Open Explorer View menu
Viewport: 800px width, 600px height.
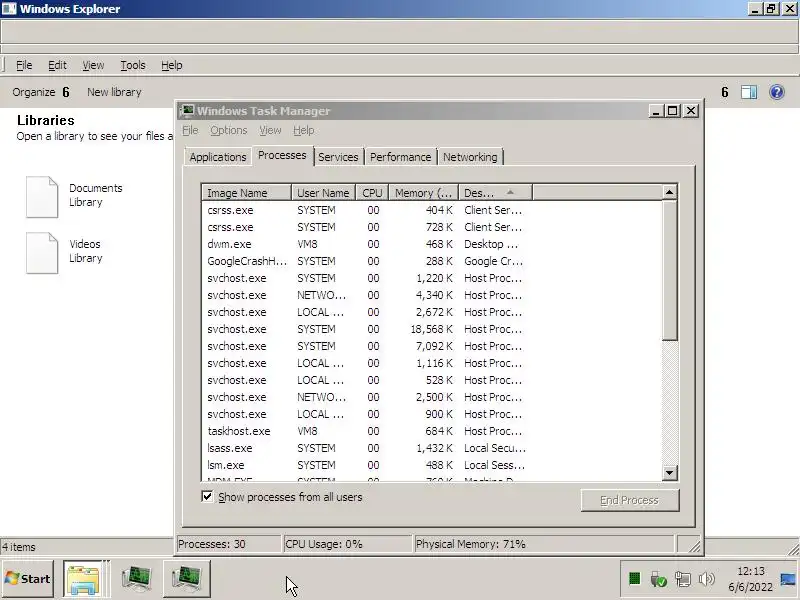[93, 65]
